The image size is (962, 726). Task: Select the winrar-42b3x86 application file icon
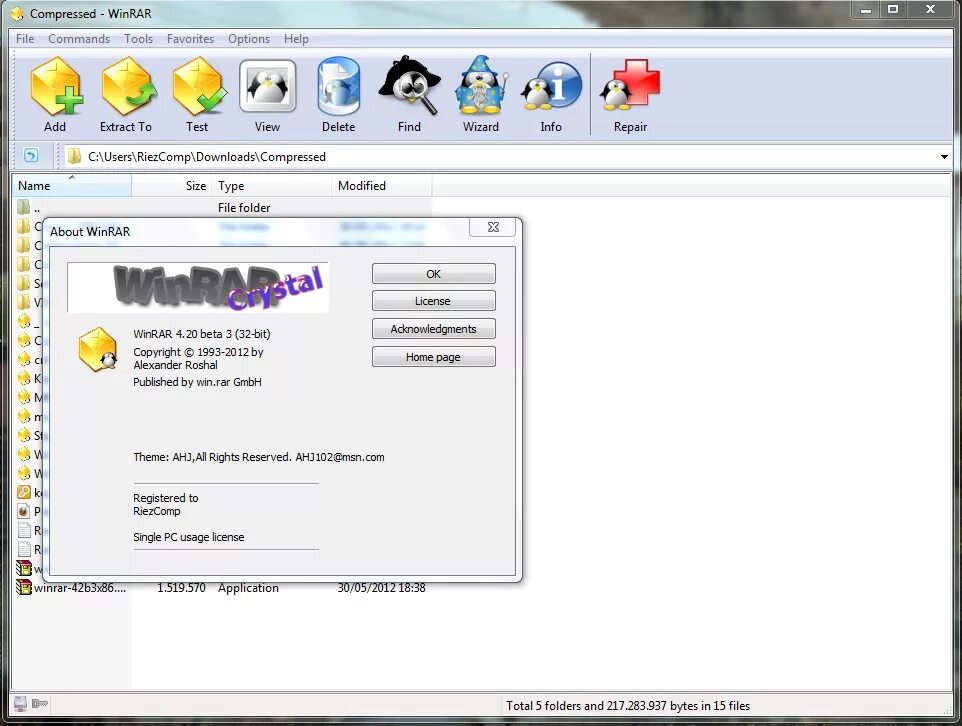point(23,587)
